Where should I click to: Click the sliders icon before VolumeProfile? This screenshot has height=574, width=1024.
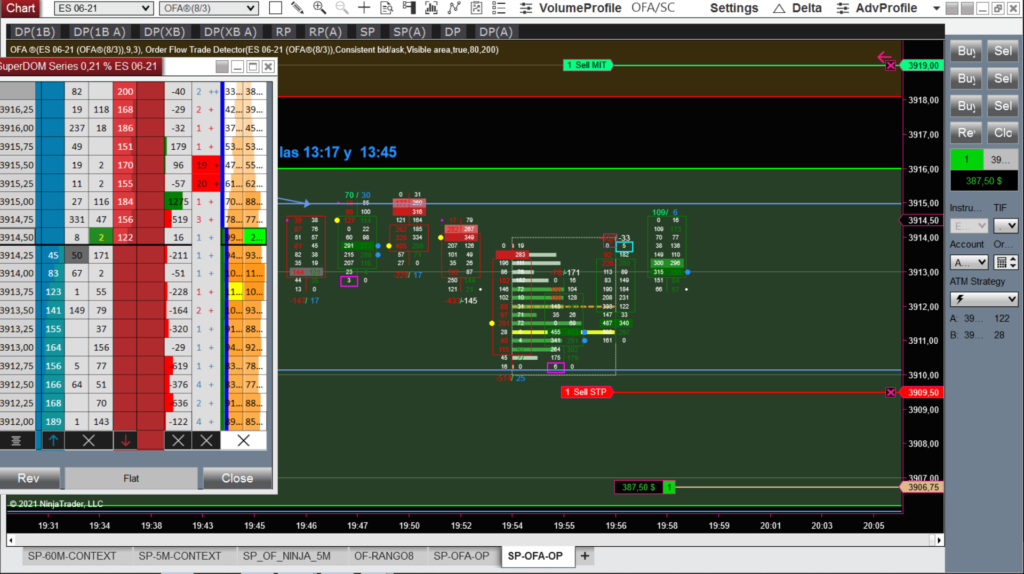click(x=526, y=8)
